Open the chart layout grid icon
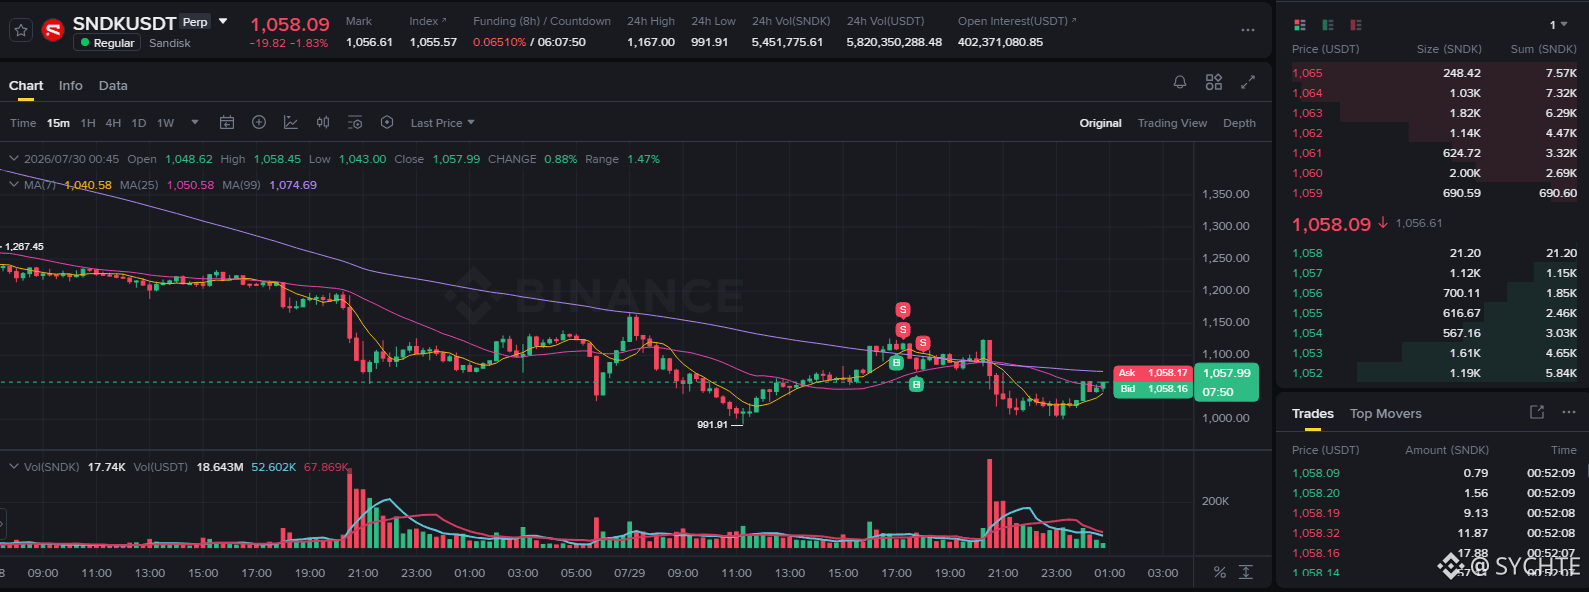The width and height of the screenshot is (1589, 592). [x=1214, y=82]
